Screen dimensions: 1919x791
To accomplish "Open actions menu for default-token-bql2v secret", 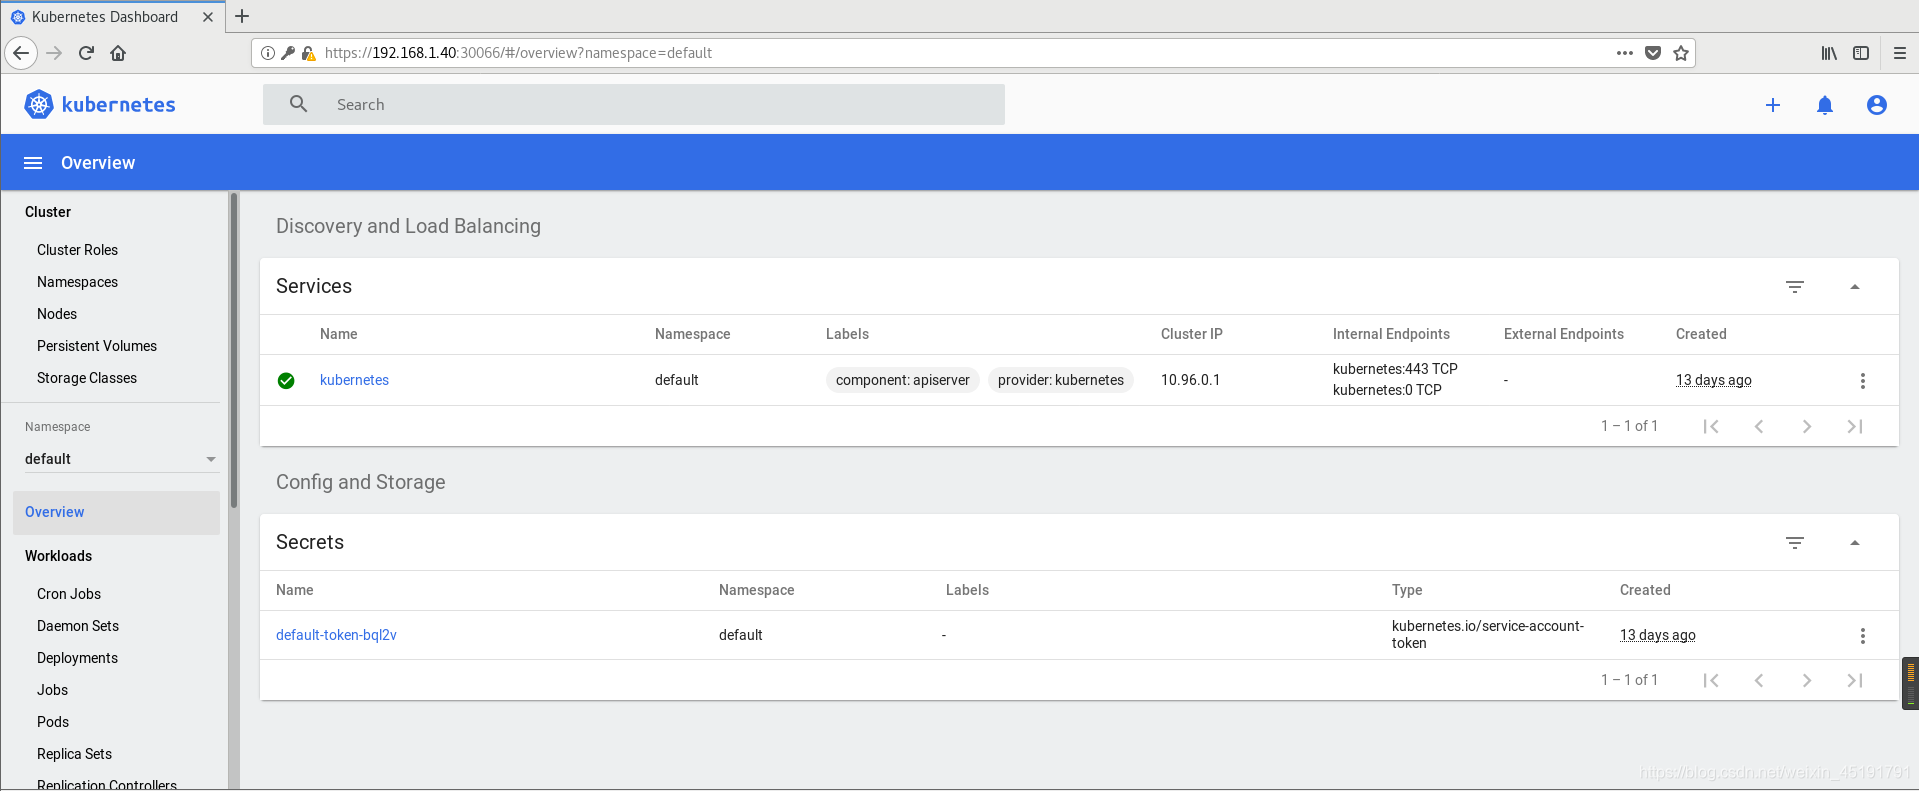I will [1862, 636].
